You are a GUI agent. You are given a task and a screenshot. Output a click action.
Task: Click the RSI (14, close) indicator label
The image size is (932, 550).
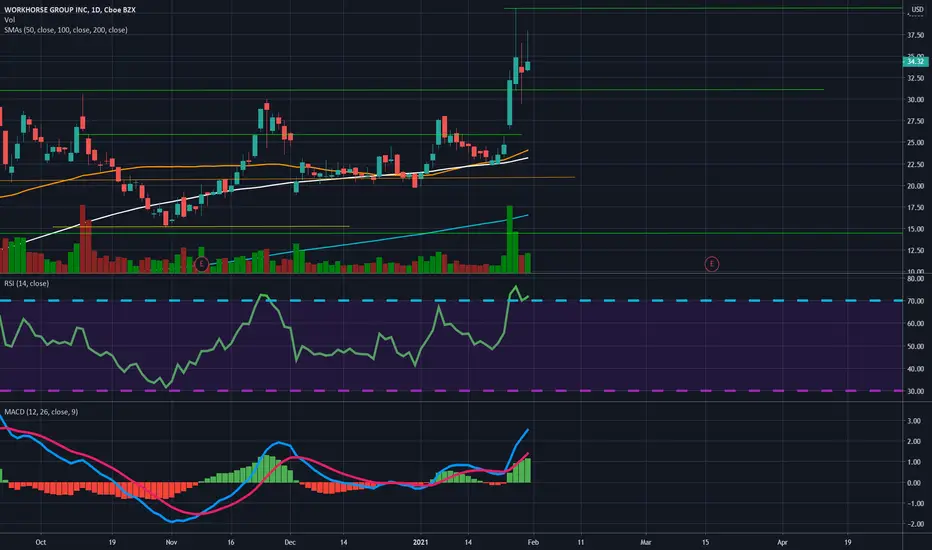[x=27, y=284]
